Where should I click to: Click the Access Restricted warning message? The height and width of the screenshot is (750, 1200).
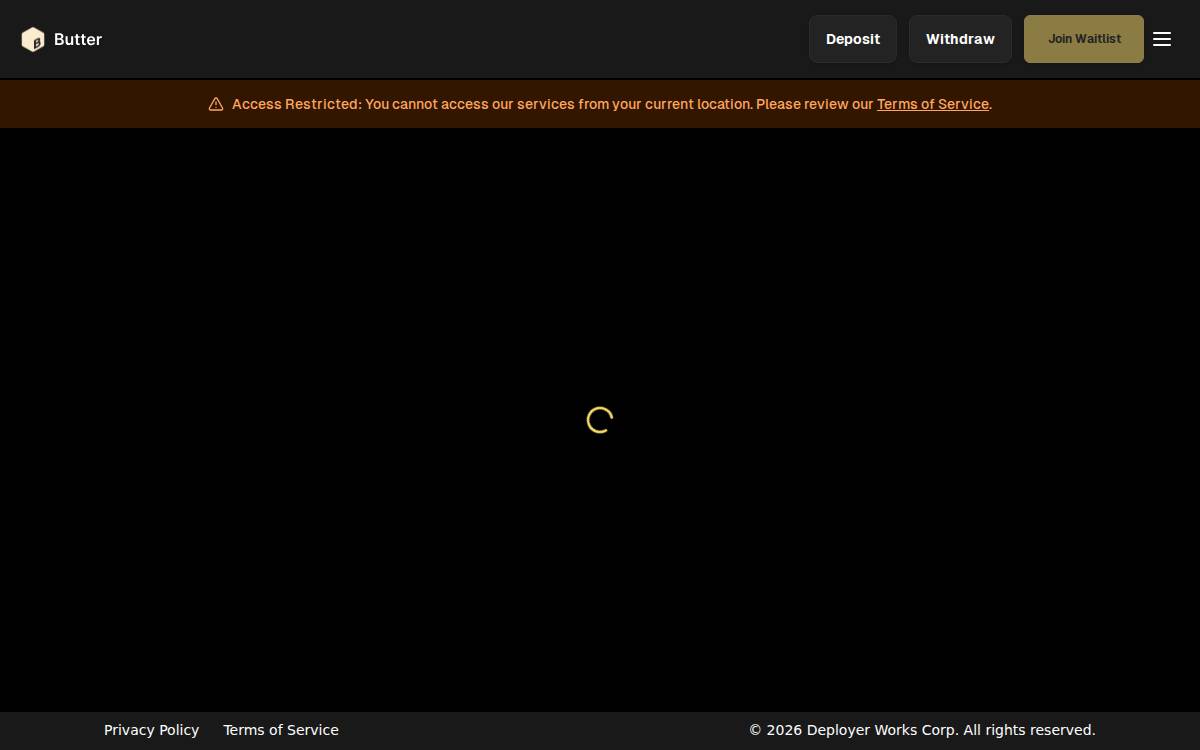click(611, 104)
